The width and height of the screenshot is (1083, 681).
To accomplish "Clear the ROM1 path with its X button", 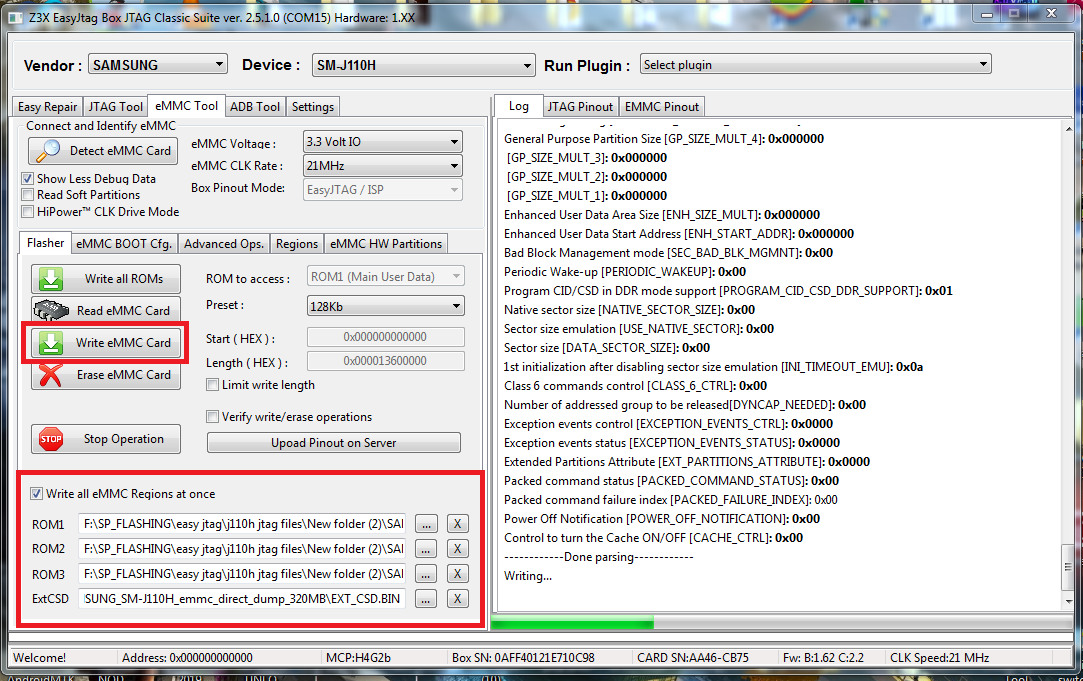I will point(457,524).
